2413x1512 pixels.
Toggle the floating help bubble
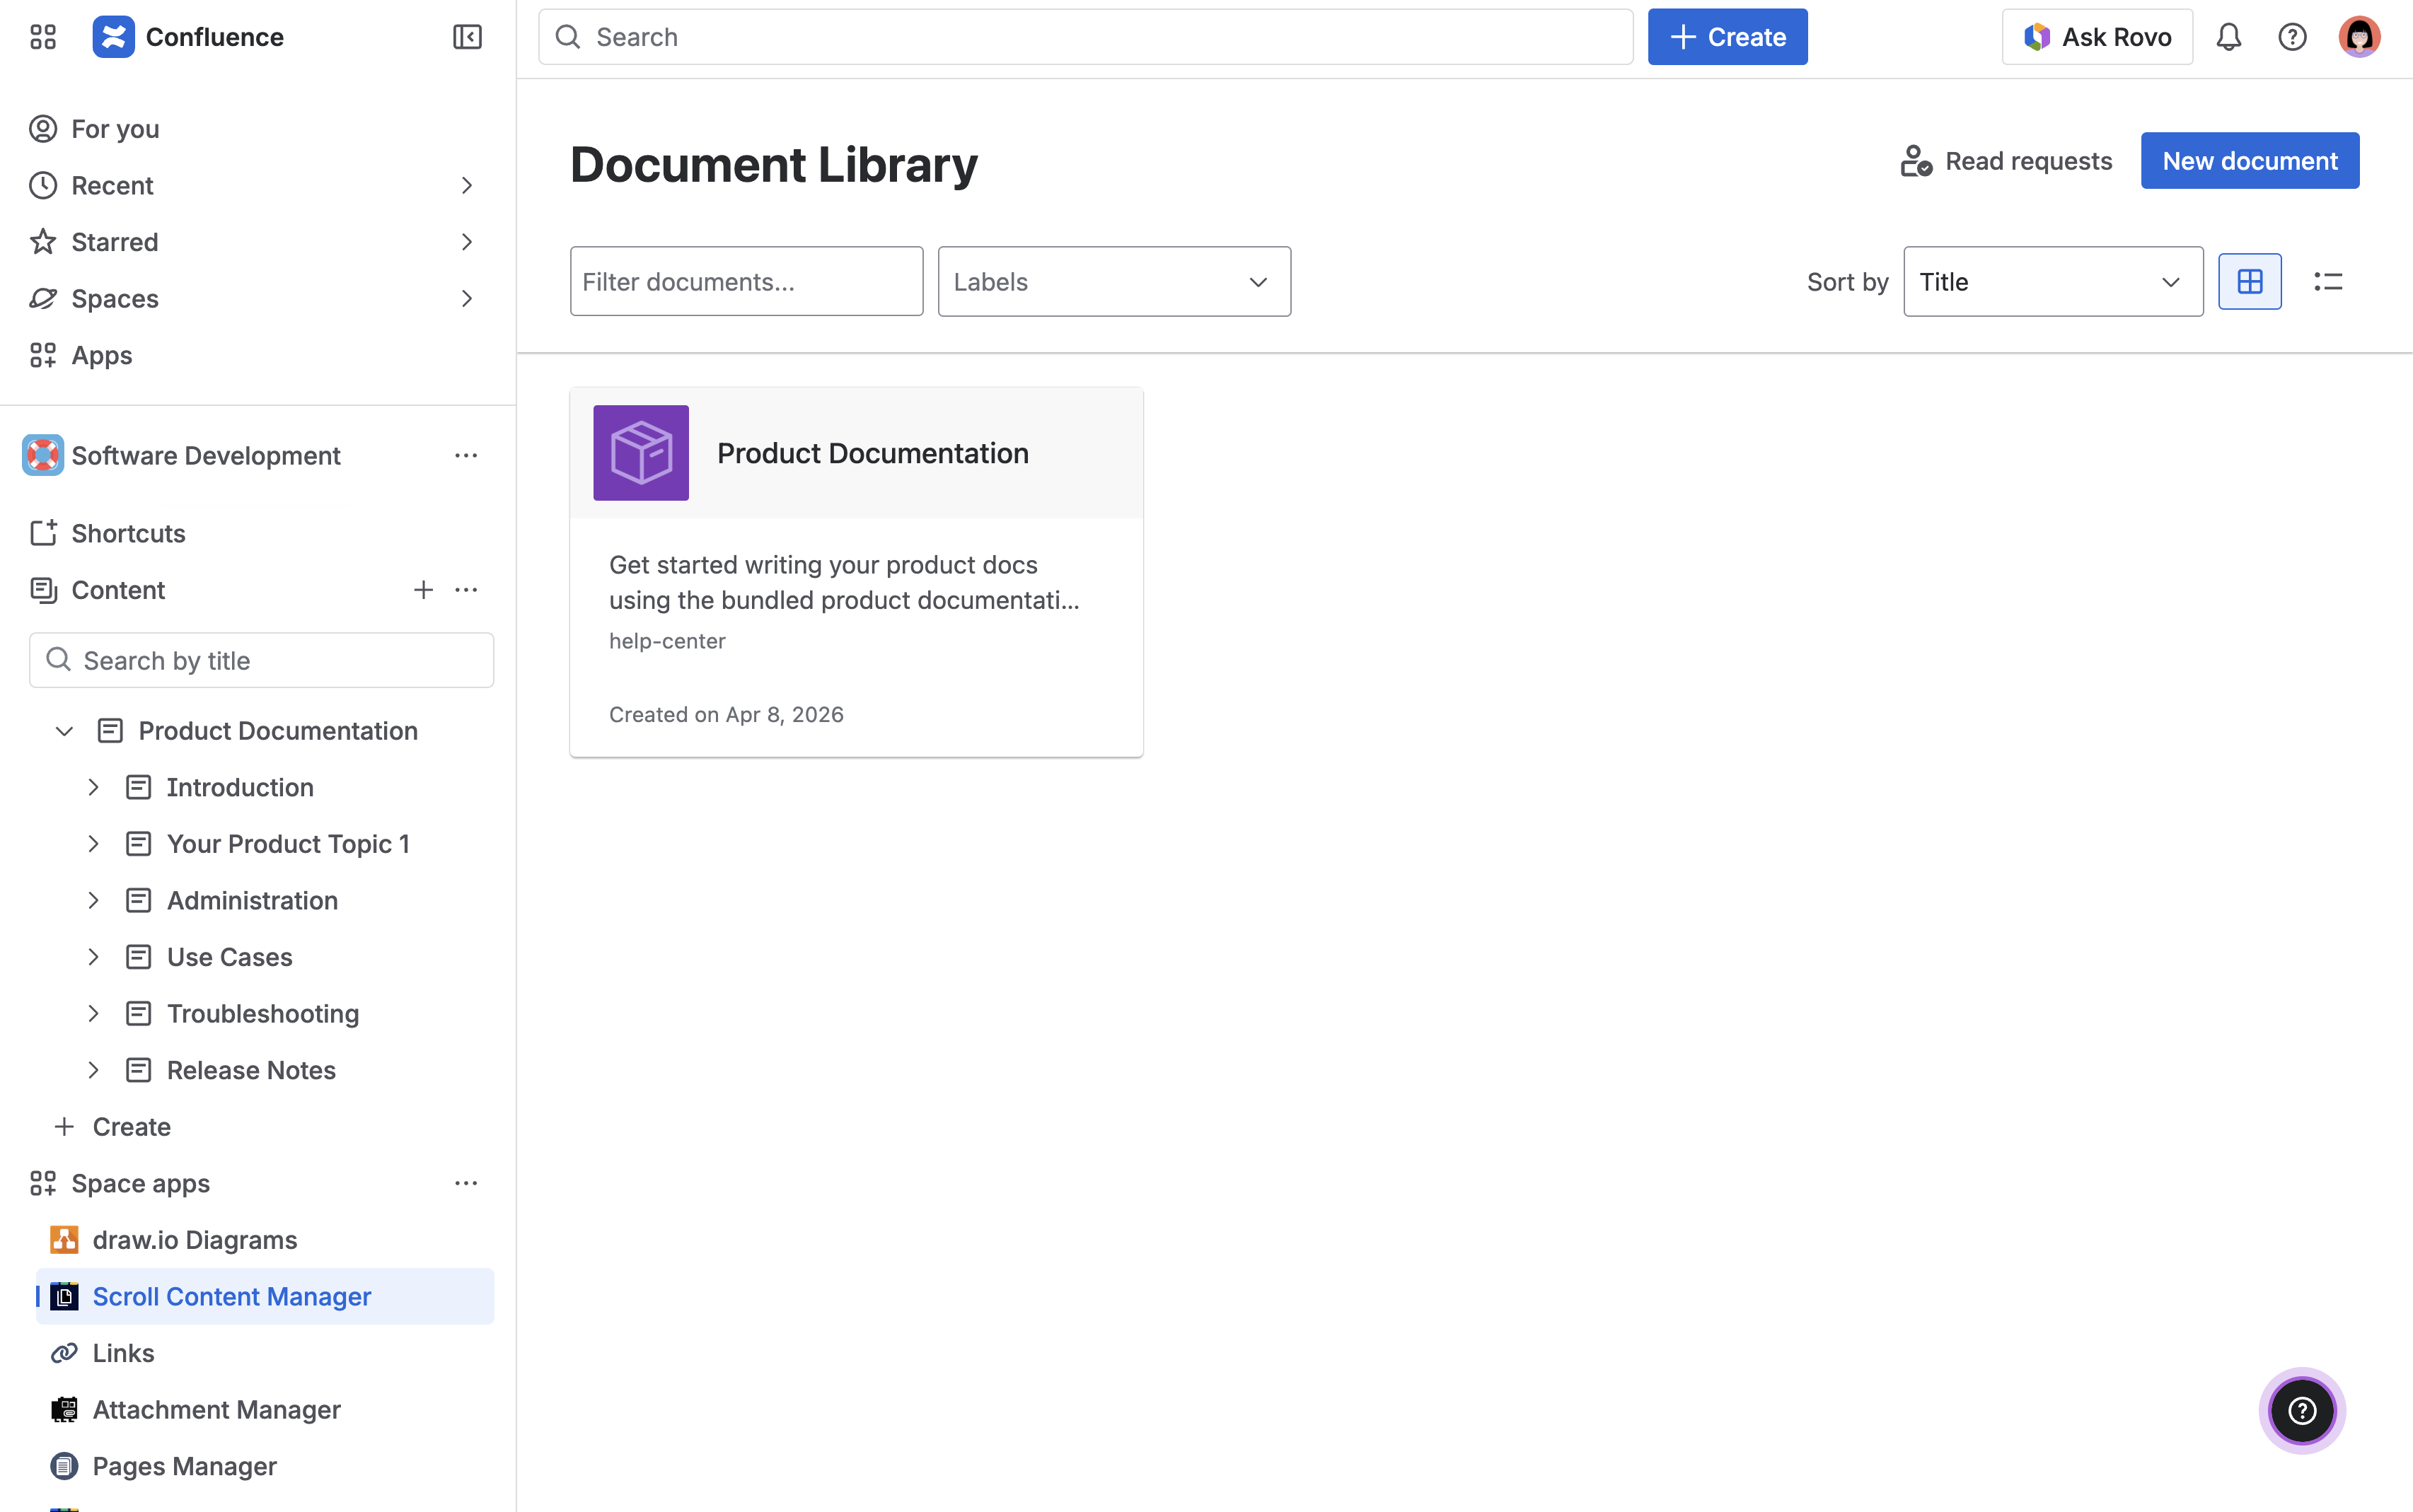point(2301,1410)
